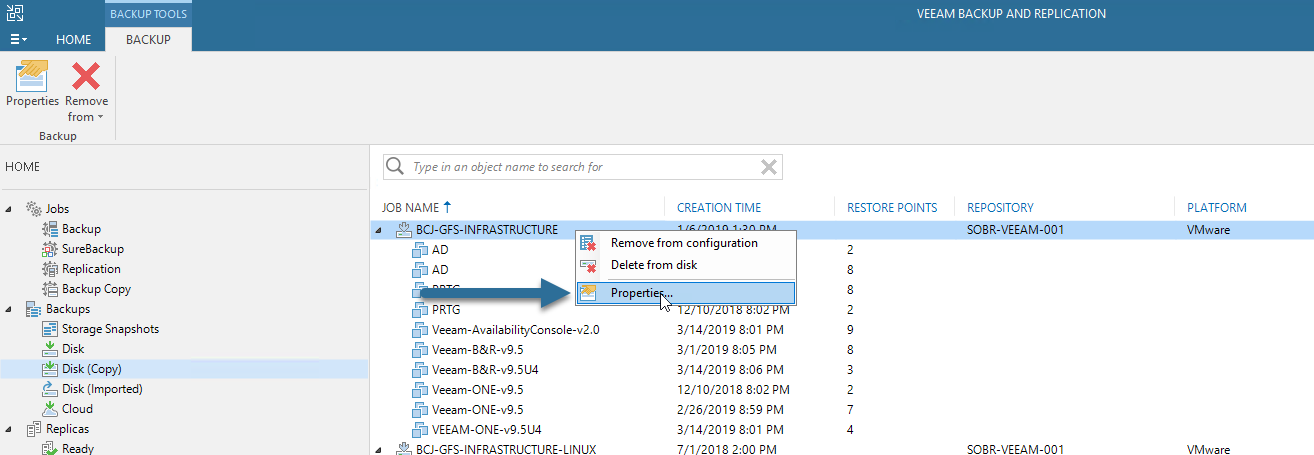Click the BCJ-GFS-INFRASTRUCTURE job icon
This screenshot has width=1314, height=455.
405,230
